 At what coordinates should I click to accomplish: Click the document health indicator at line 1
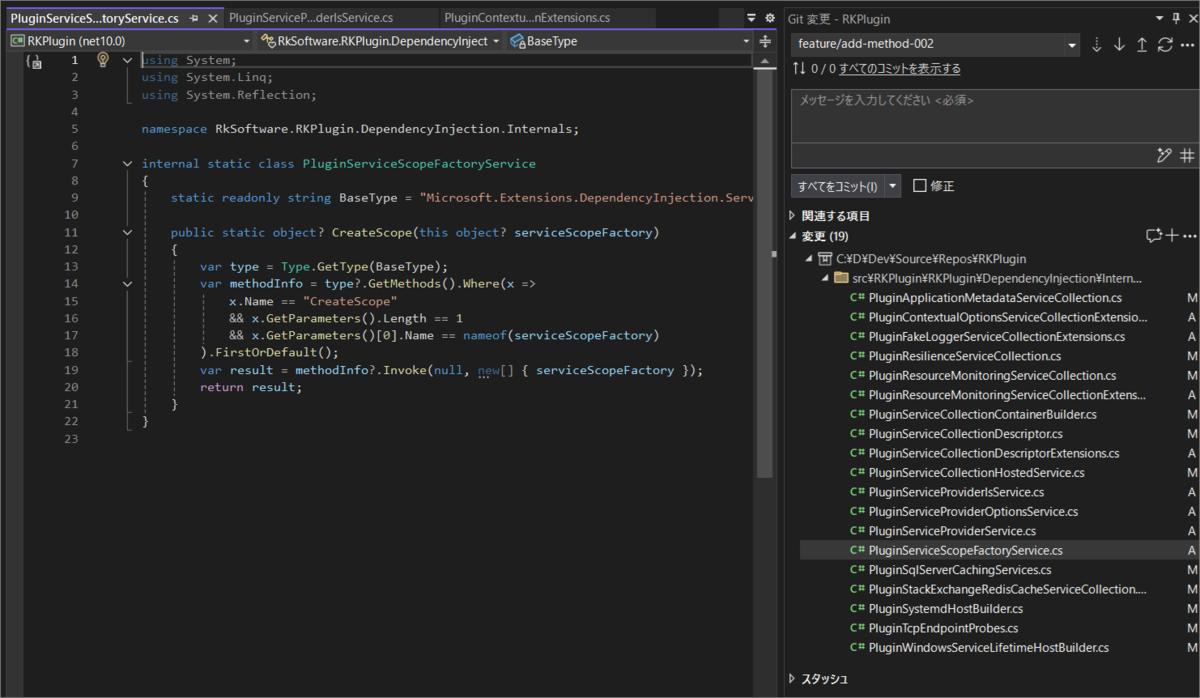[34, 61]
